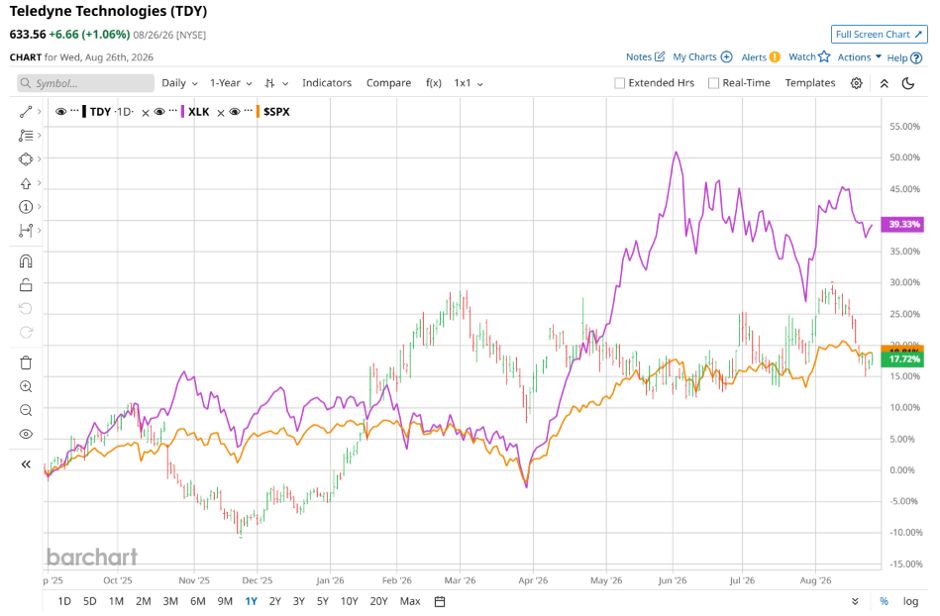
Task: Zoom in on the chart
Action: [x=25, y=386]
